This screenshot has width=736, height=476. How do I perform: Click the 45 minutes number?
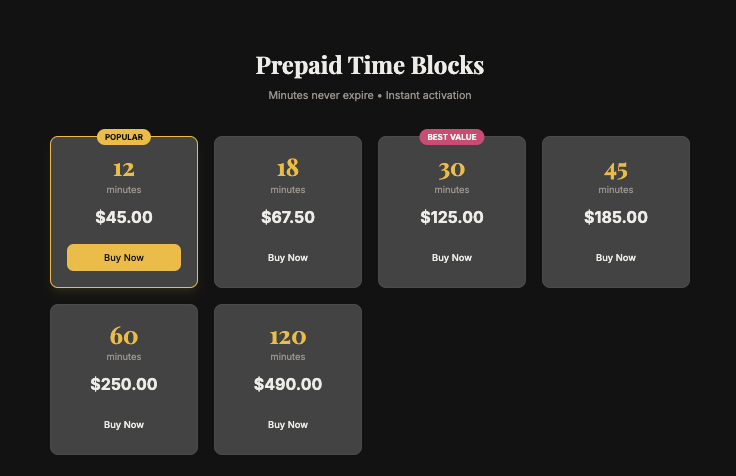click(x=616, y=170)
